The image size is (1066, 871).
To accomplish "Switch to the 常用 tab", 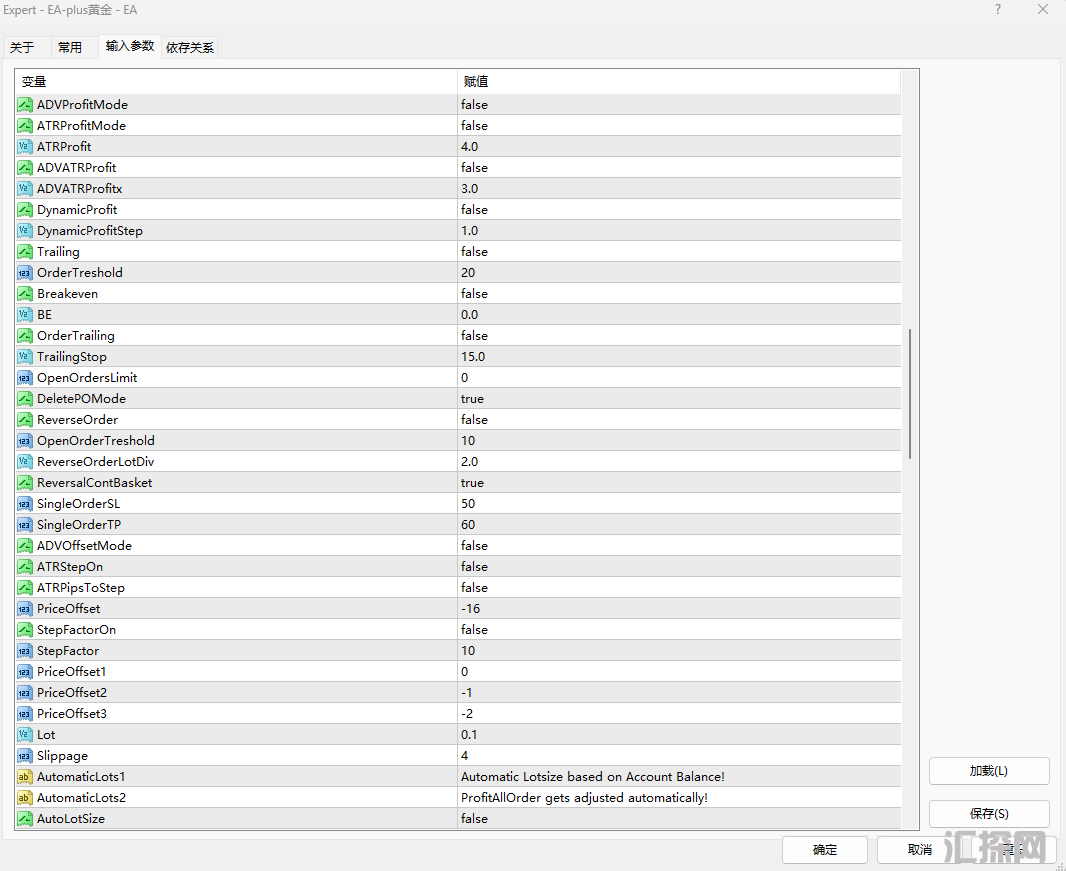I will 70,47.
